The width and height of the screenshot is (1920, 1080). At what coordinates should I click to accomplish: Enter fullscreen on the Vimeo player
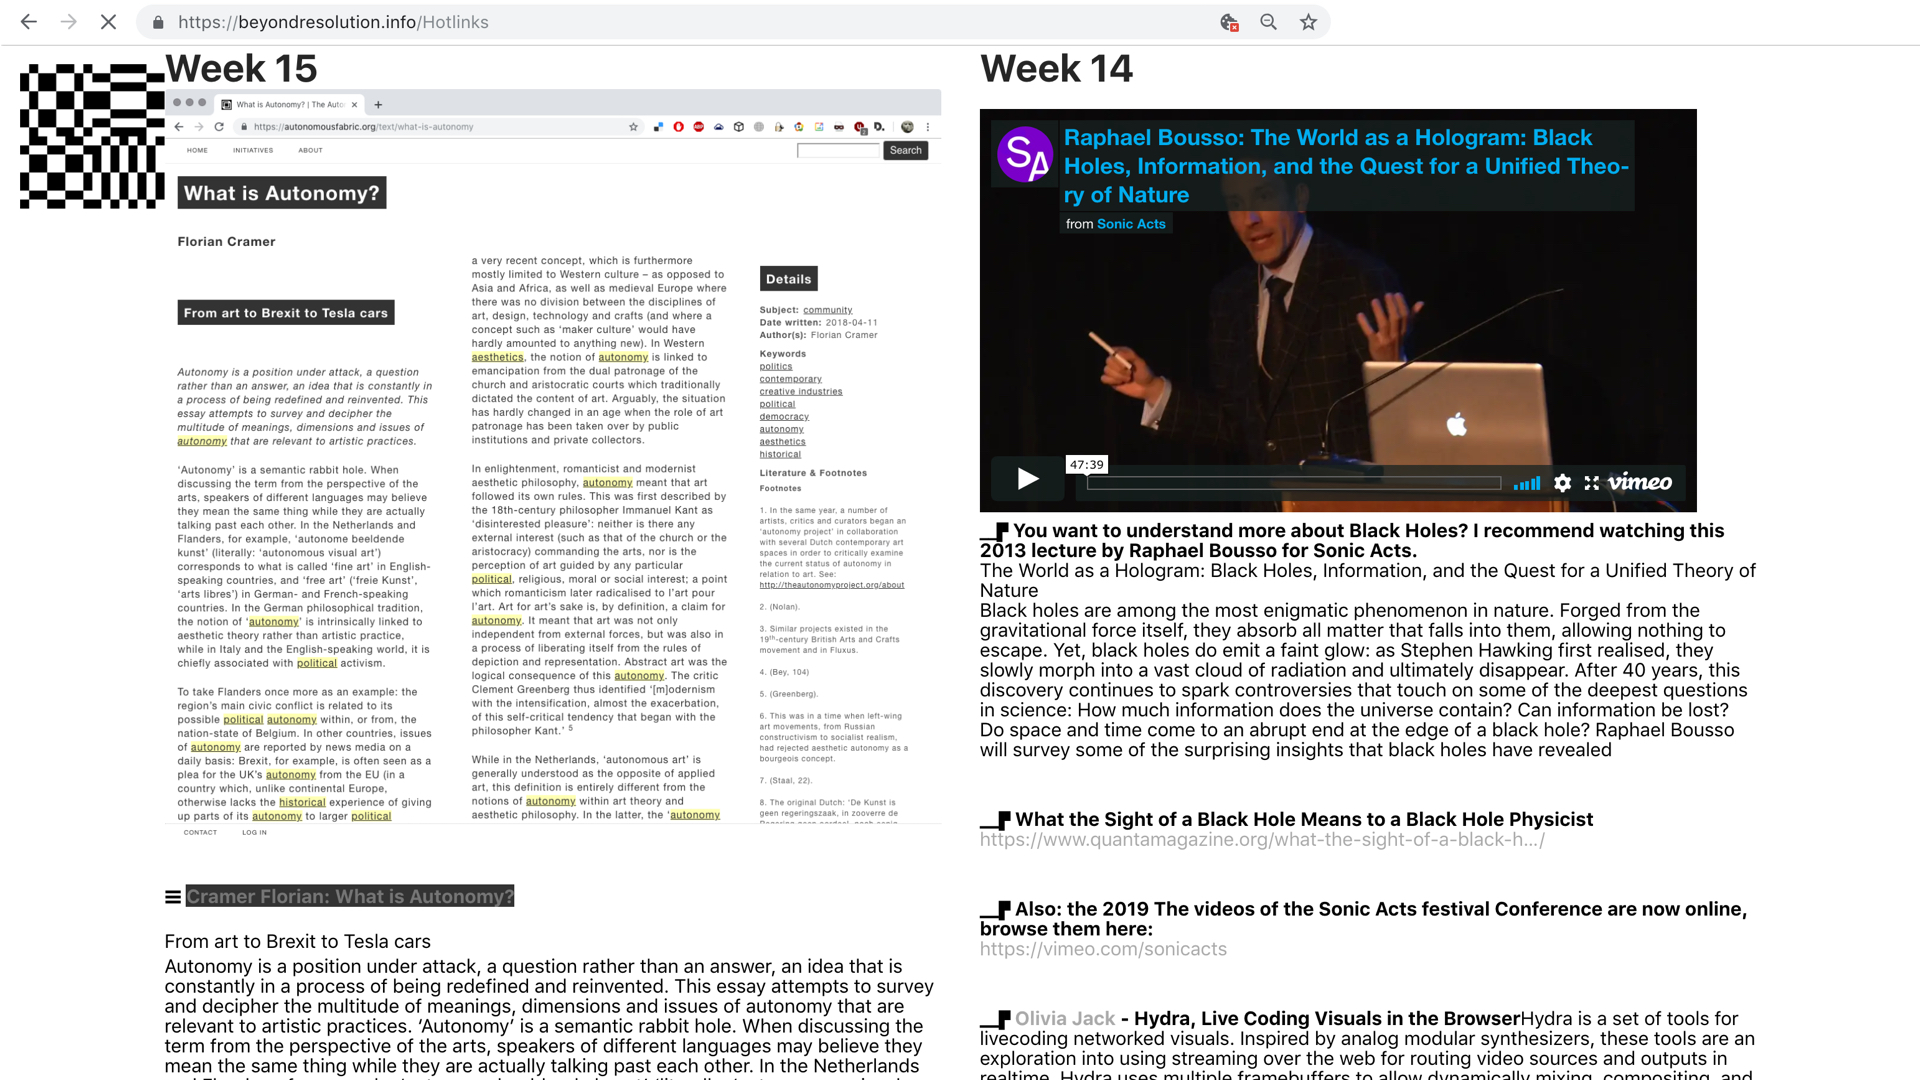[1591, 483]
